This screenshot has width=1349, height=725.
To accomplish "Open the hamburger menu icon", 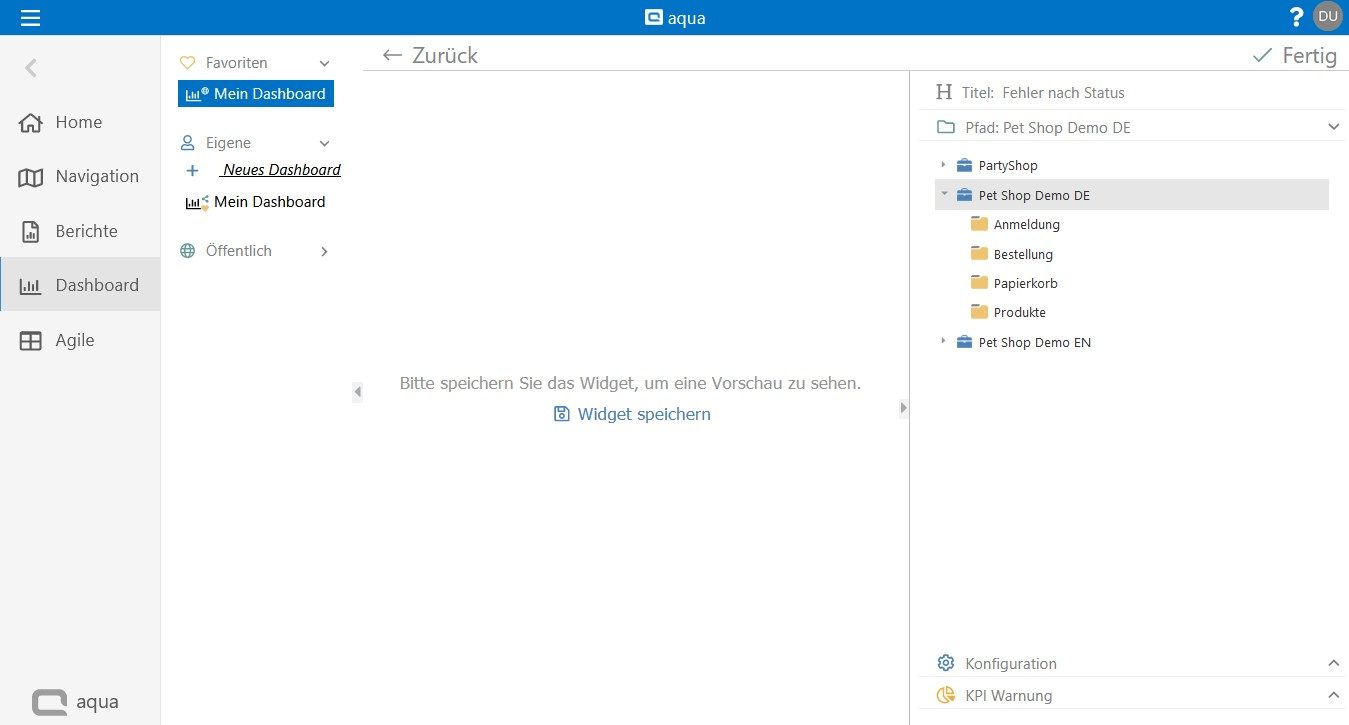I will coord(30,17).
